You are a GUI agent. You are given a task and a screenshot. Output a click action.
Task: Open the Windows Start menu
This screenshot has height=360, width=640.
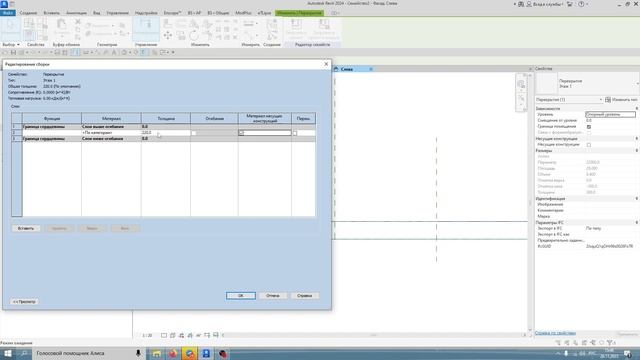[8, 353]
